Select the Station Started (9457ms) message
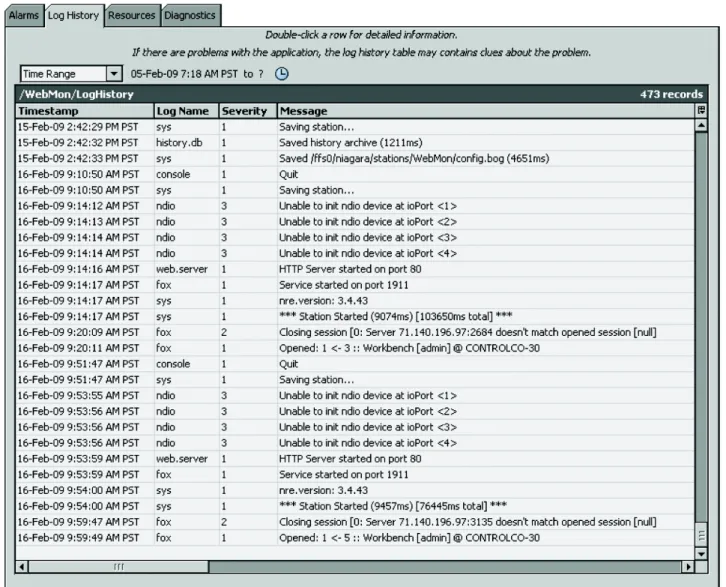 pyautogui.click(x=393, y=506)
